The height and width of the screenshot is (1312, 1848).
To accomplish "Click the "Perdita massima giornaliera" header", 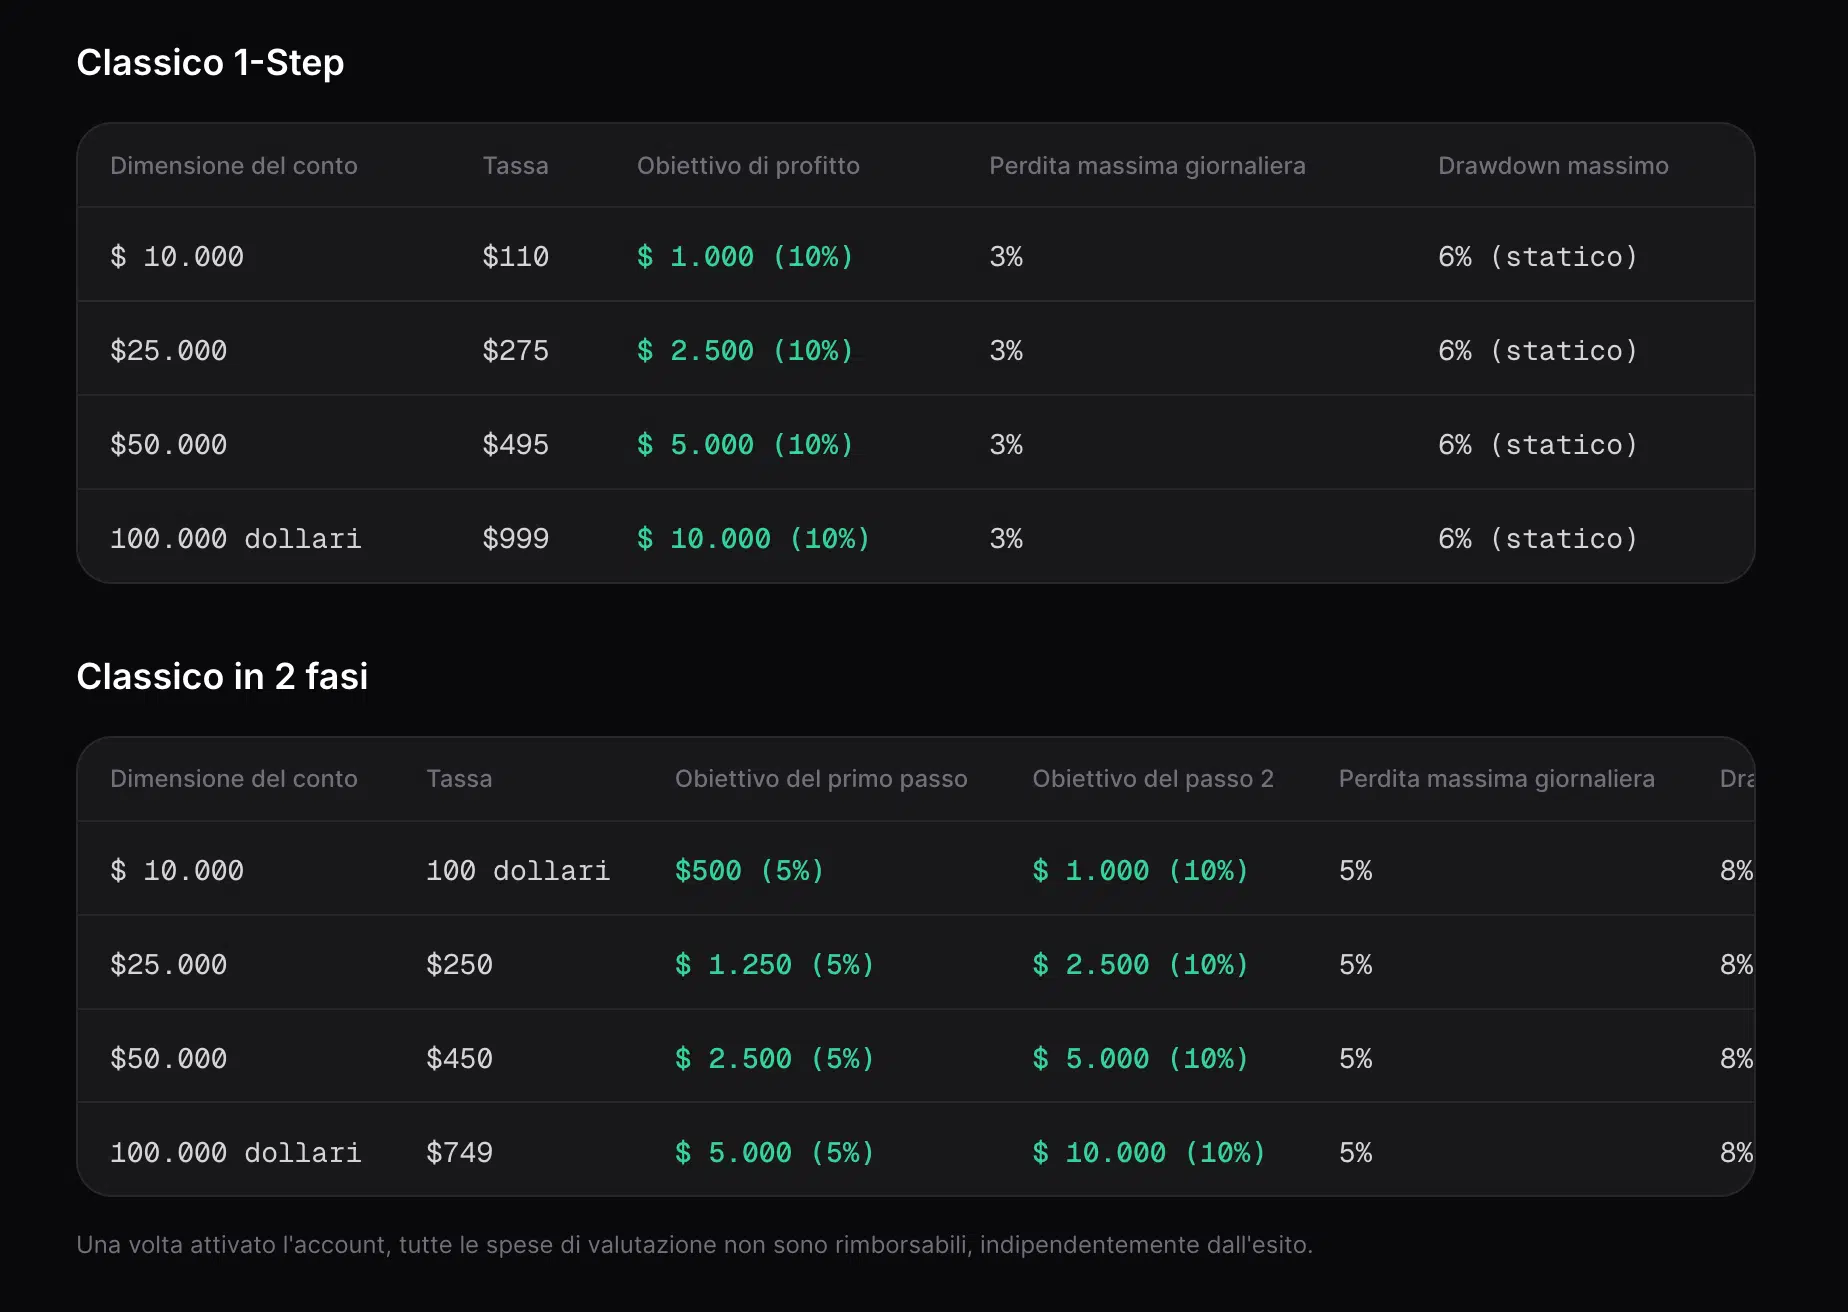I will pyautogui.click(x=1147, y=166).
